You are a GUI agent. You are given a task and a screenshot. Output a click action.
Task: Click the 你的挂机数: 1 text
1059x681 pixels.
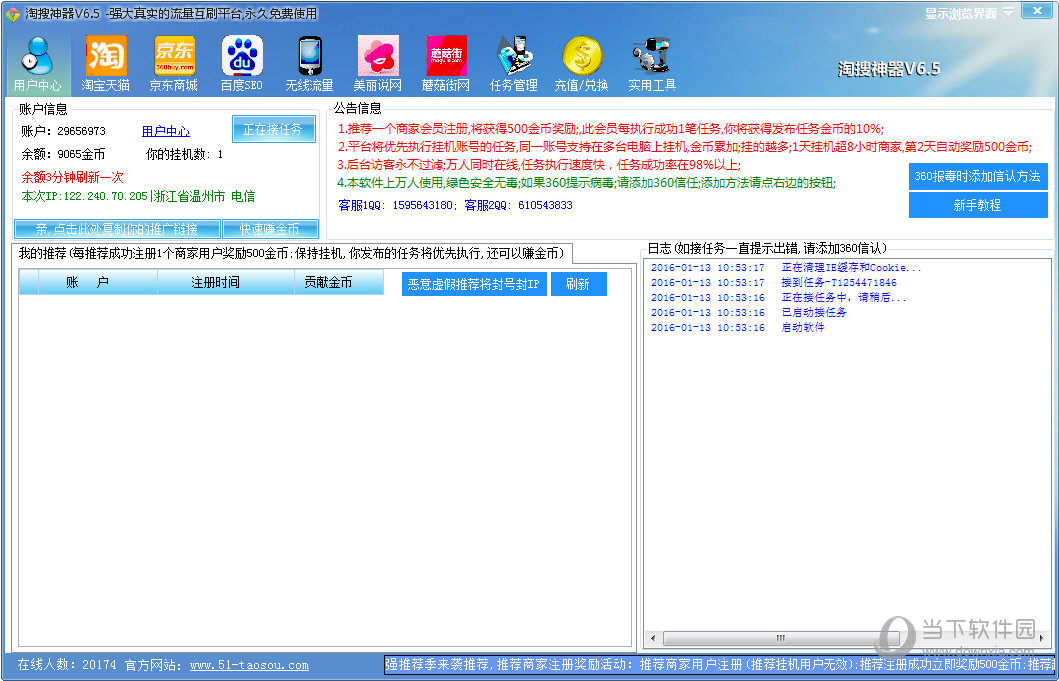[184, 154]
